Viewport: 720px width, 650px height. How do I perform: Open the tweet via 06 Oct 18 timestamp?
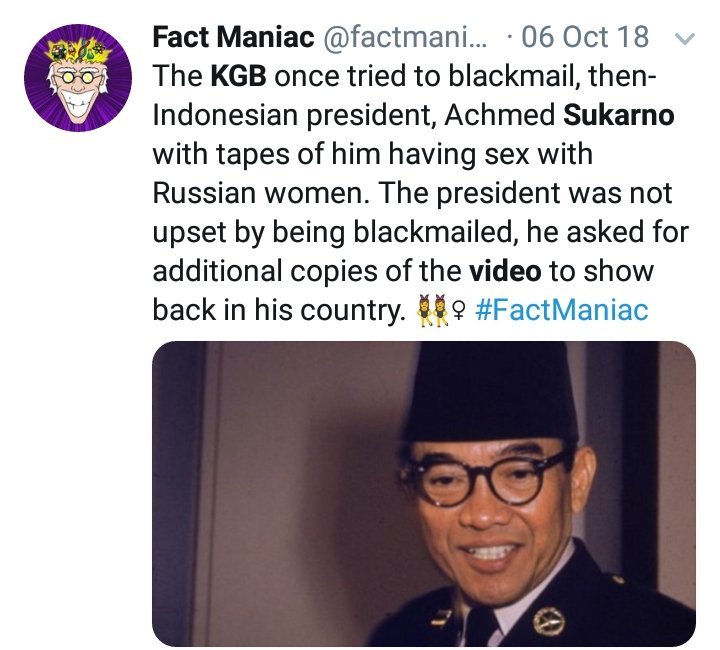pos(595,39)
